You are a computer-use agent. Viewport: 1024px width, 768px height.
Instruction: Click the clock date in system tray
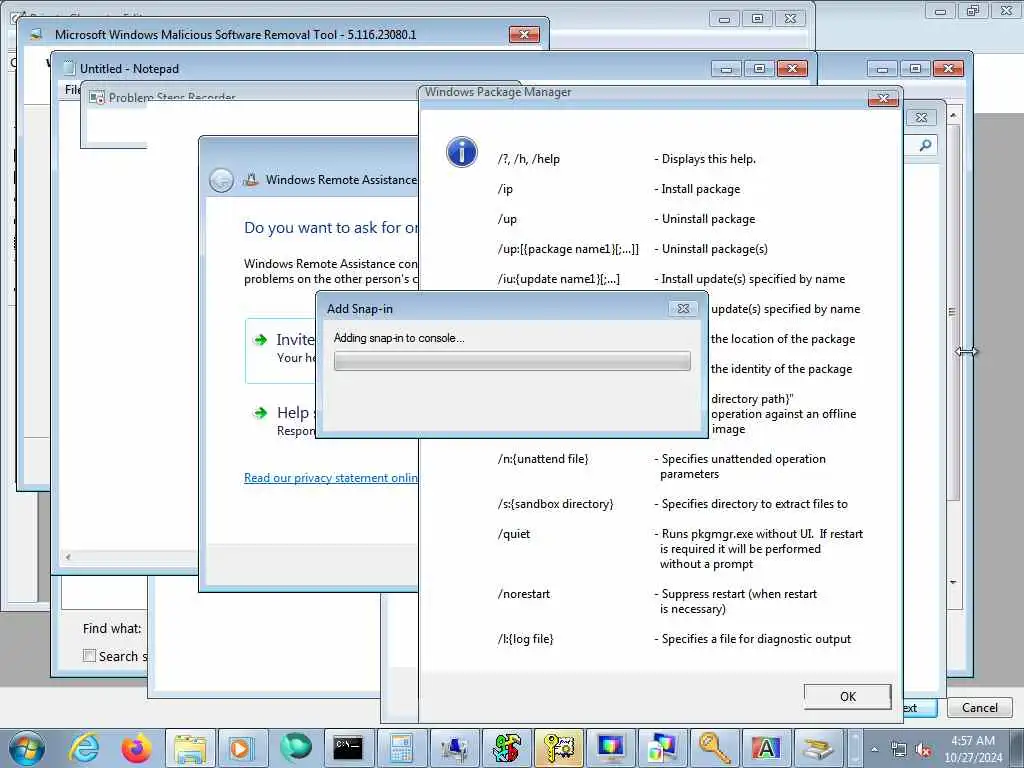pos(973,758)
